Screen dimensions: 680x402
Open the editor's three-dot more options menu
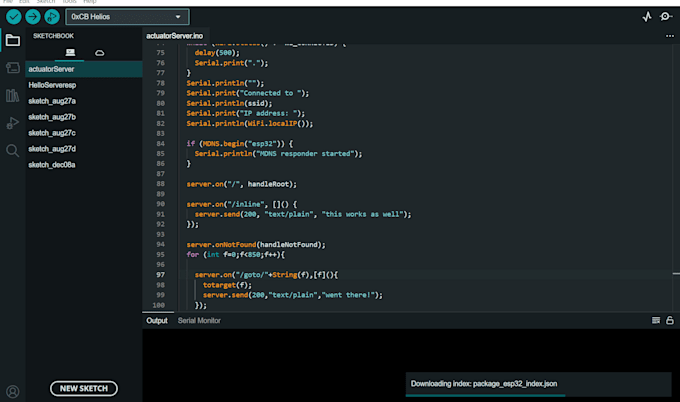point(669,35)
